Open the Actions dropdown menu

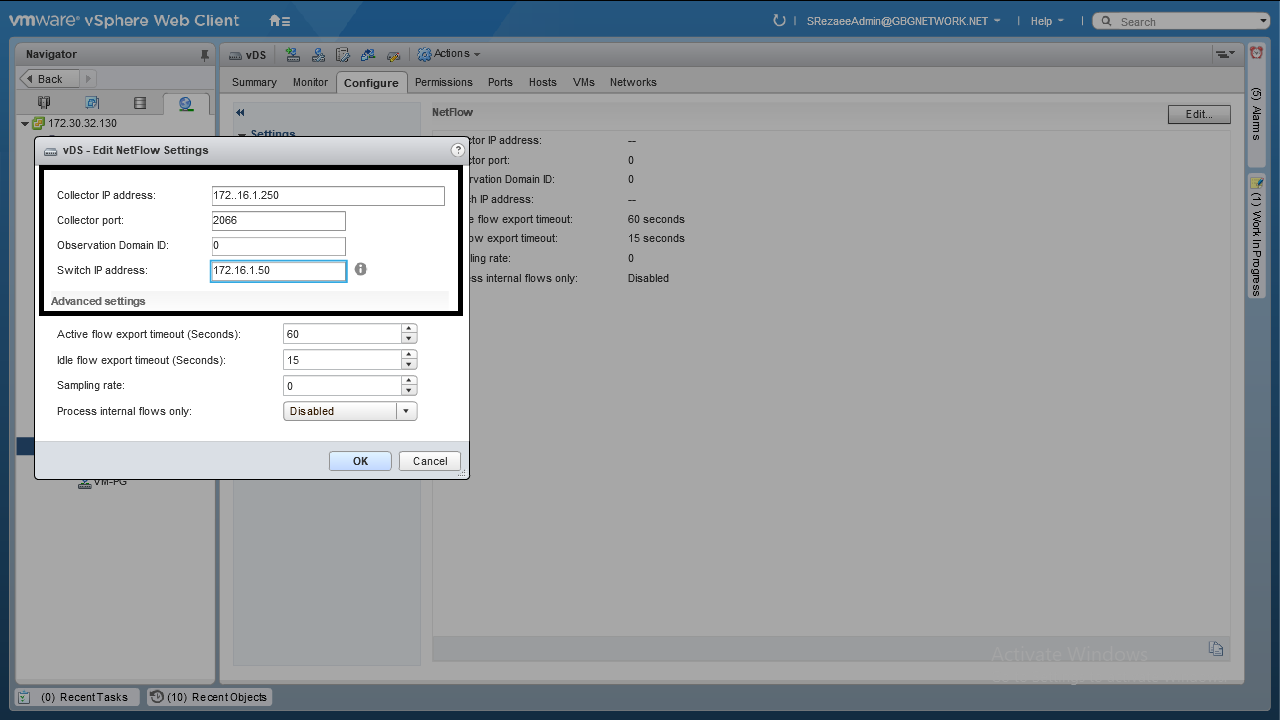click(450, 54)
